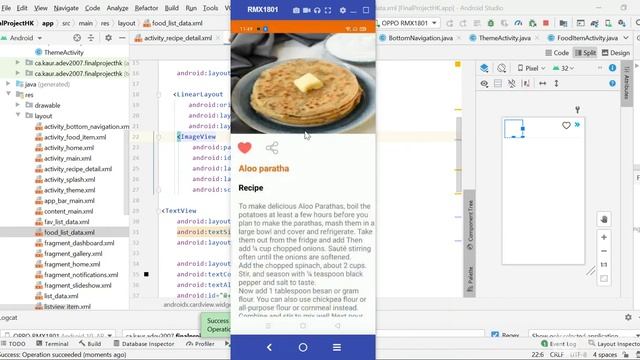Click the black color swatch in editor gutter

coord(146,274)
